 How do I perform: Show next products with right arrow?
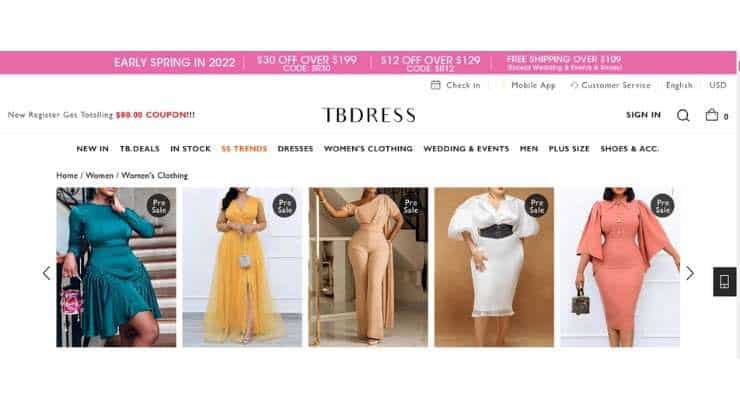(x=690, y=273)
